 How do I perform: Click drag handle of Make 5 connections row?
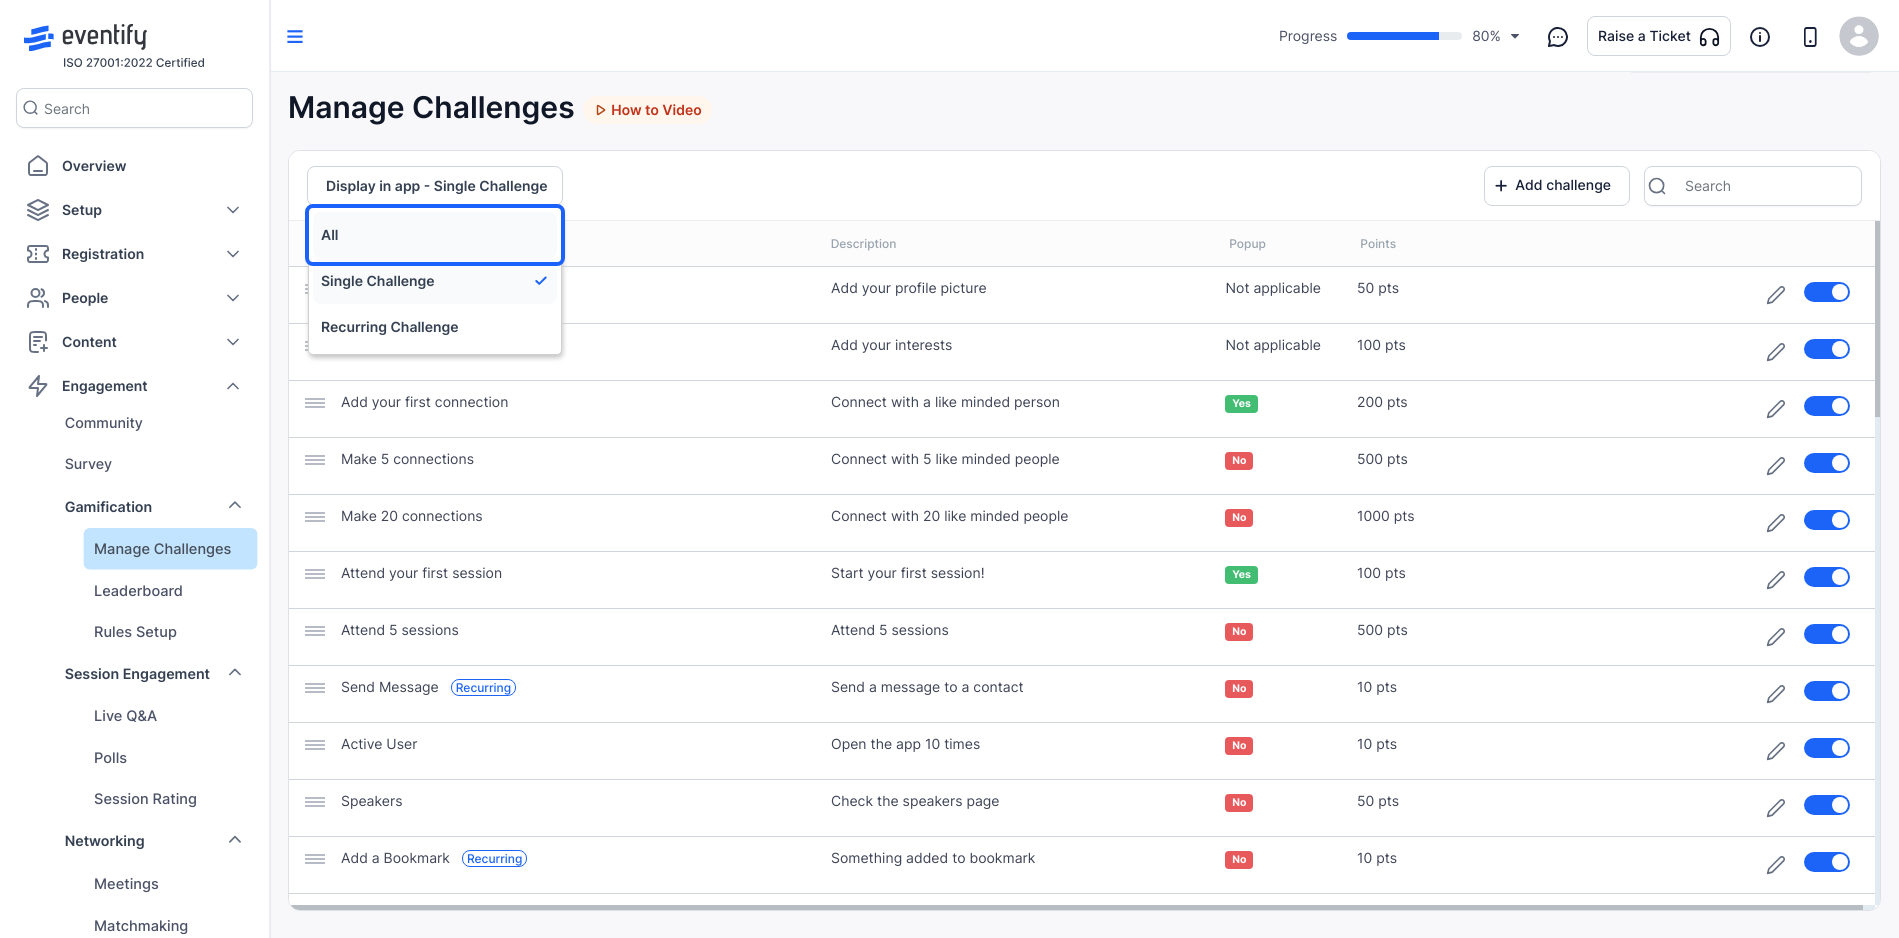click(315, 460)
